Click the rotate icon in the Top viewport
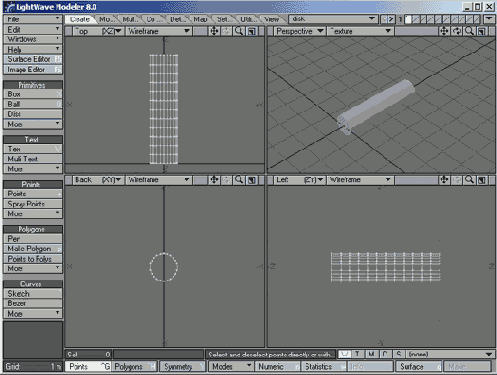Viewport: 497px width, 375px height. coord(227,31)
